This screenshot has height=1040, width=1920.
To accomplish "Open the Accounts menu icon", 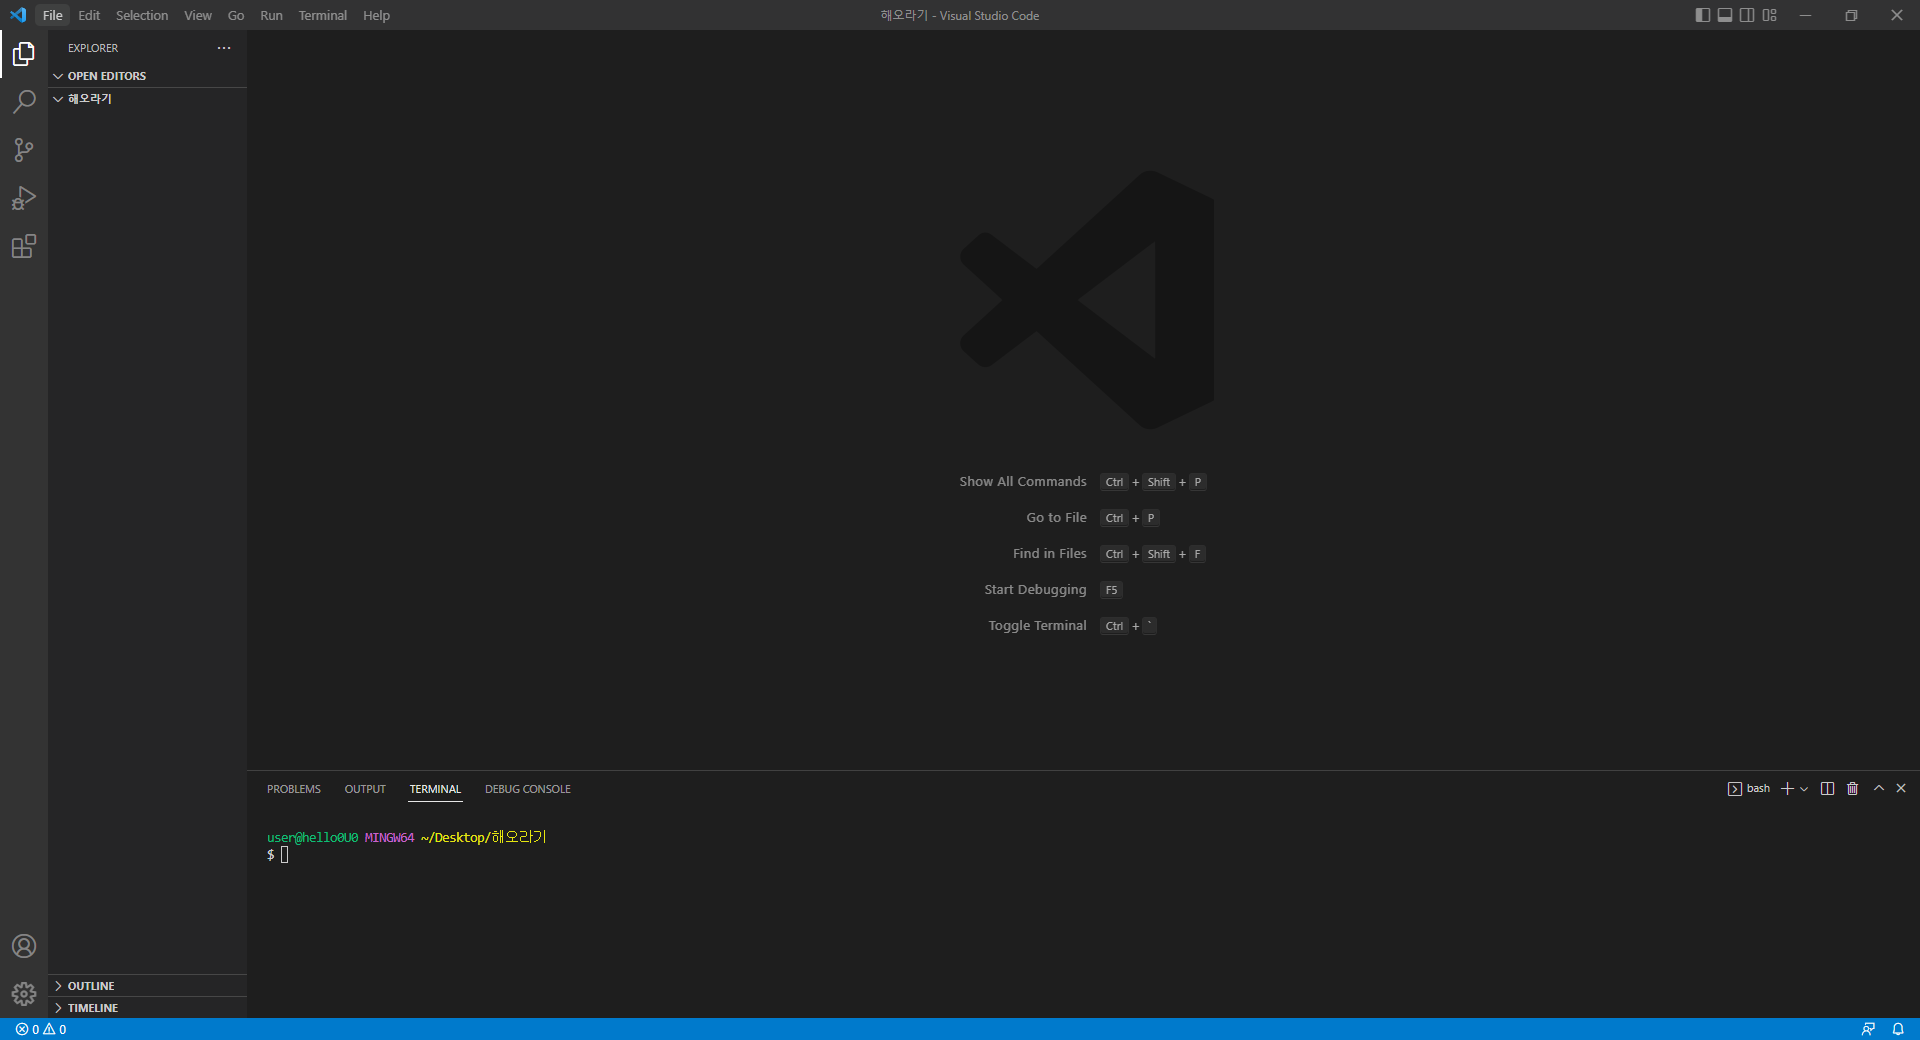I will tap(24, 946).
